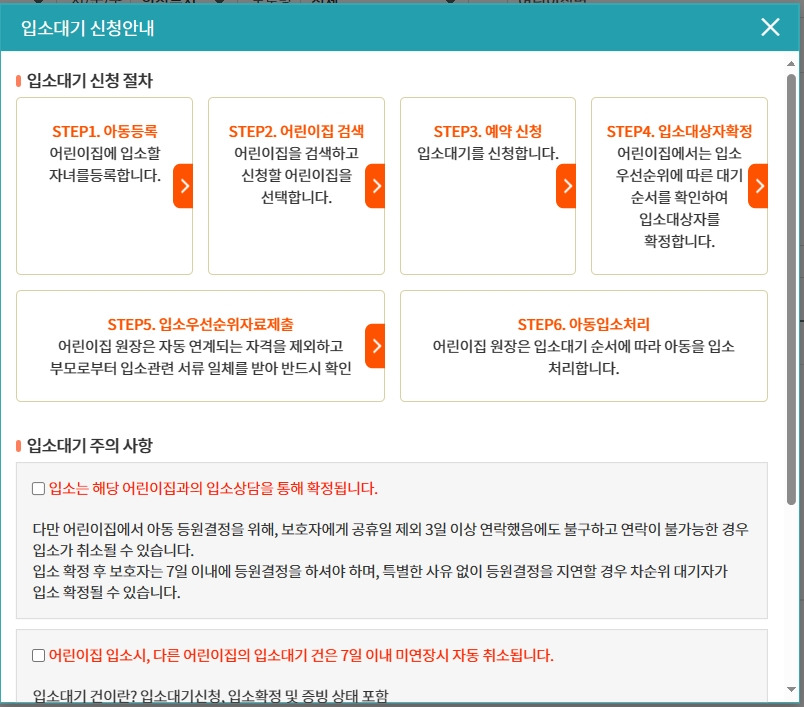Click the arrow icon on STEP3 예약 신청 card
Viewport: 804px width, 707px height.
(x=567, y=186)
